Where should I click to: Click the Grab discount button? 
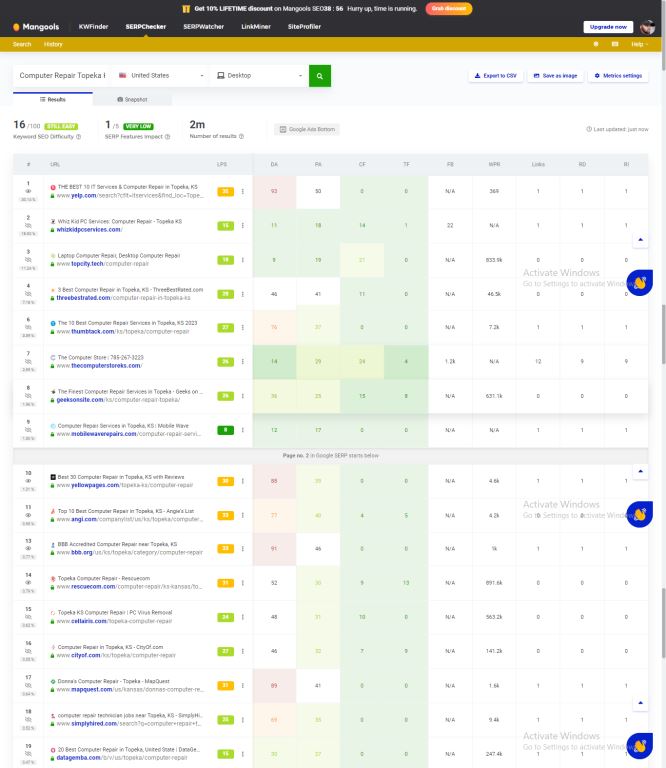(x=449, y=9)
